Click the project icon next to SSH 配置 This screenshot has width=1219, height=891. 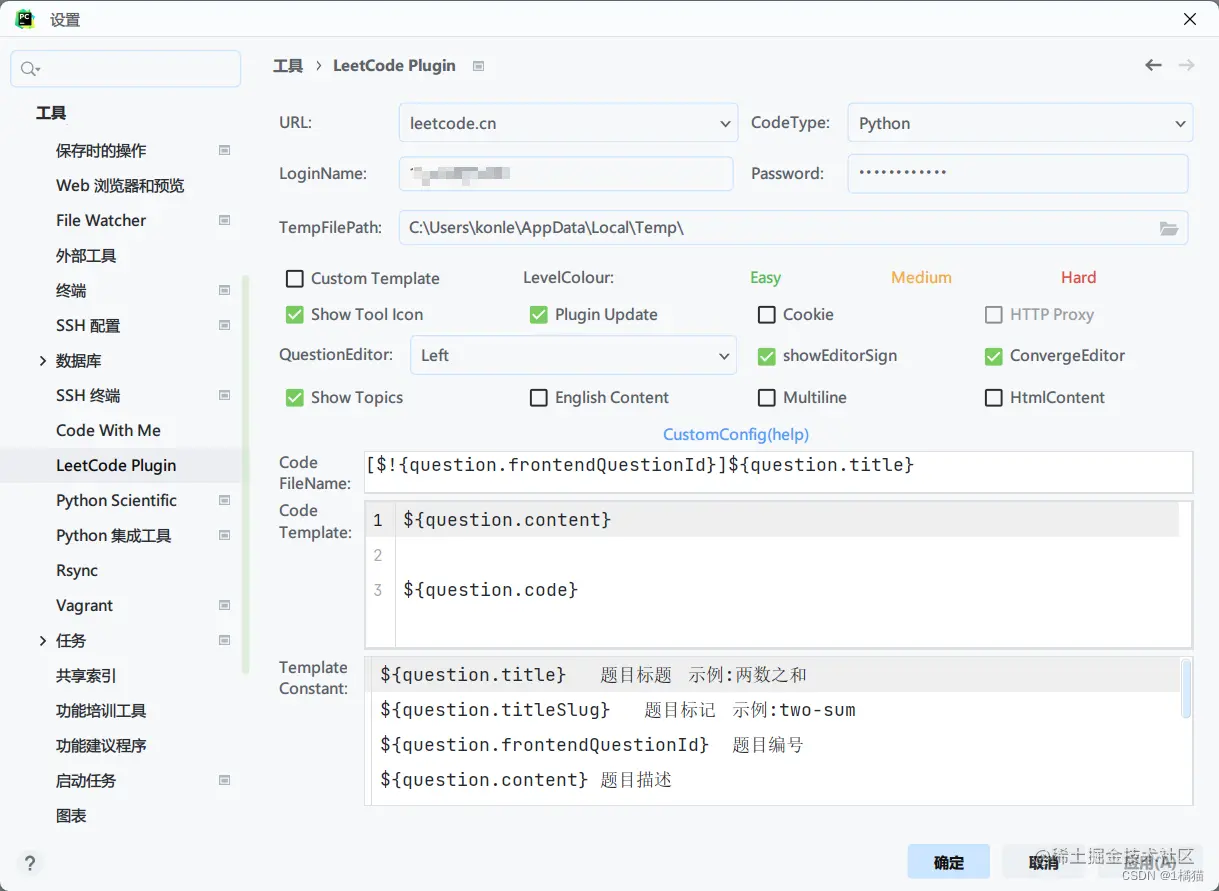pyautogui.click(x=224, y=325)
